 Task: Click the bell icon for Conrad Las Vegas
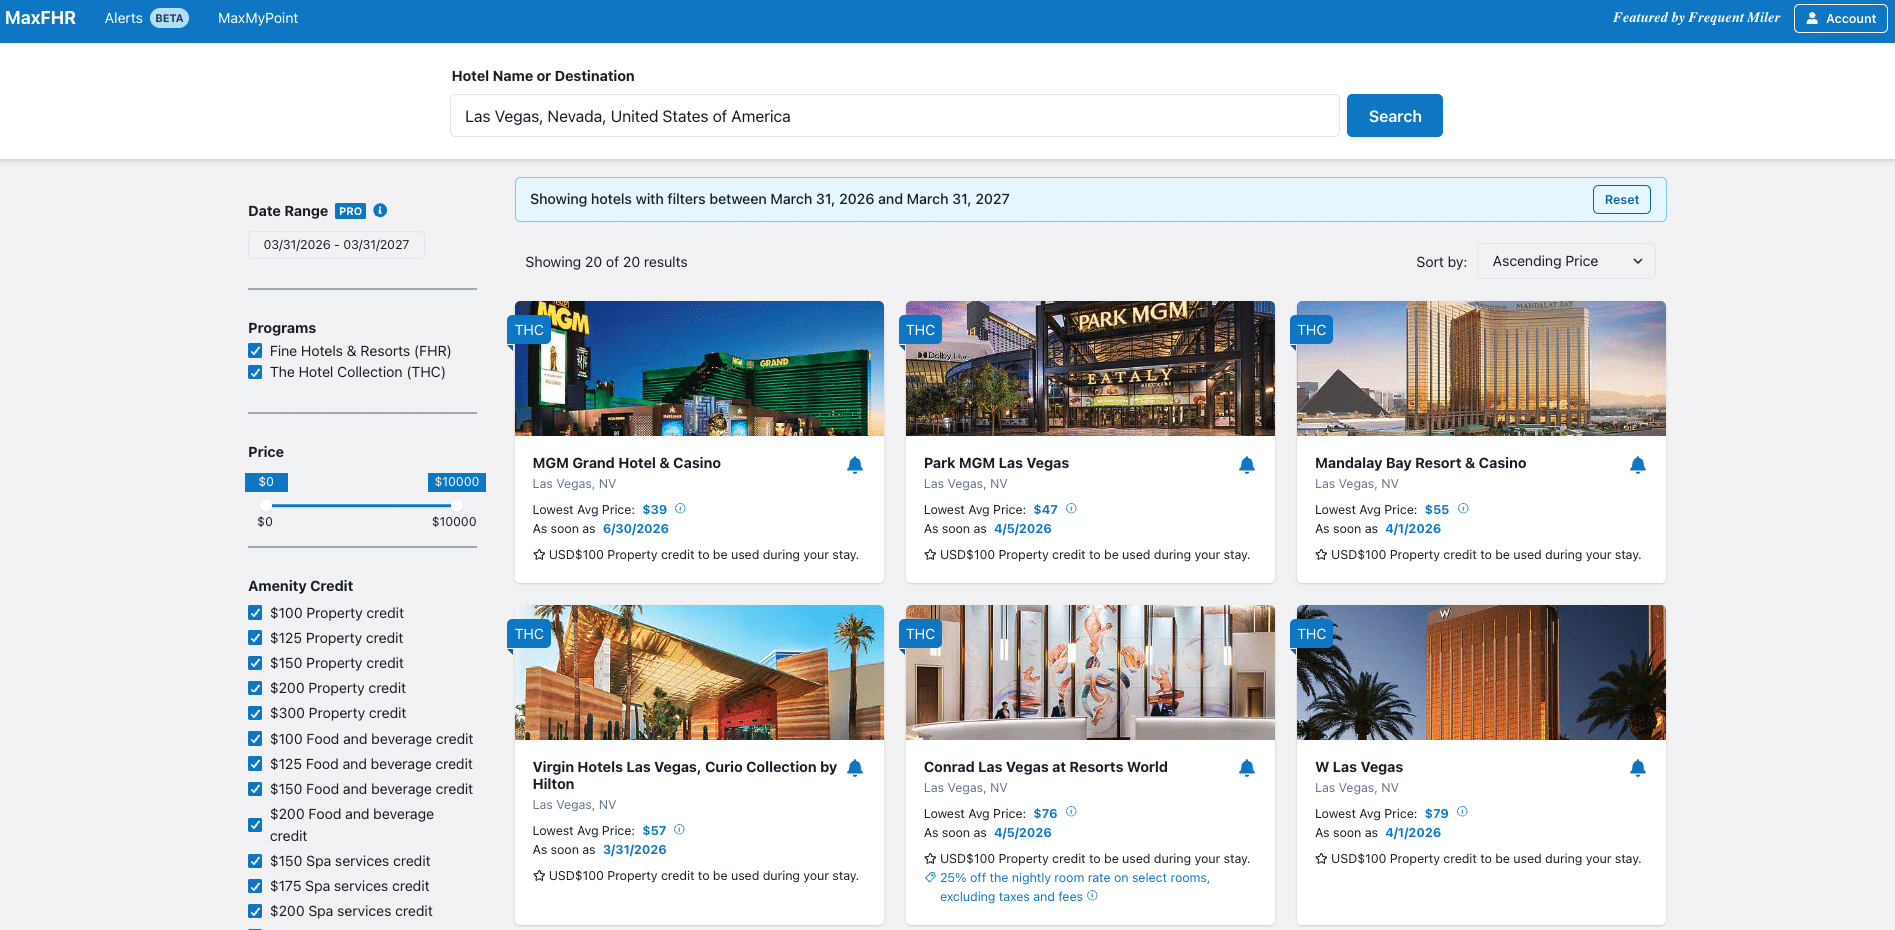(x=1246, y=768)
